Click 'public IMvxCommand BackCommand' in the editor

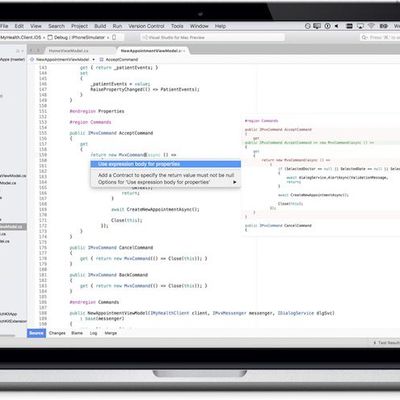pos(108,275)
